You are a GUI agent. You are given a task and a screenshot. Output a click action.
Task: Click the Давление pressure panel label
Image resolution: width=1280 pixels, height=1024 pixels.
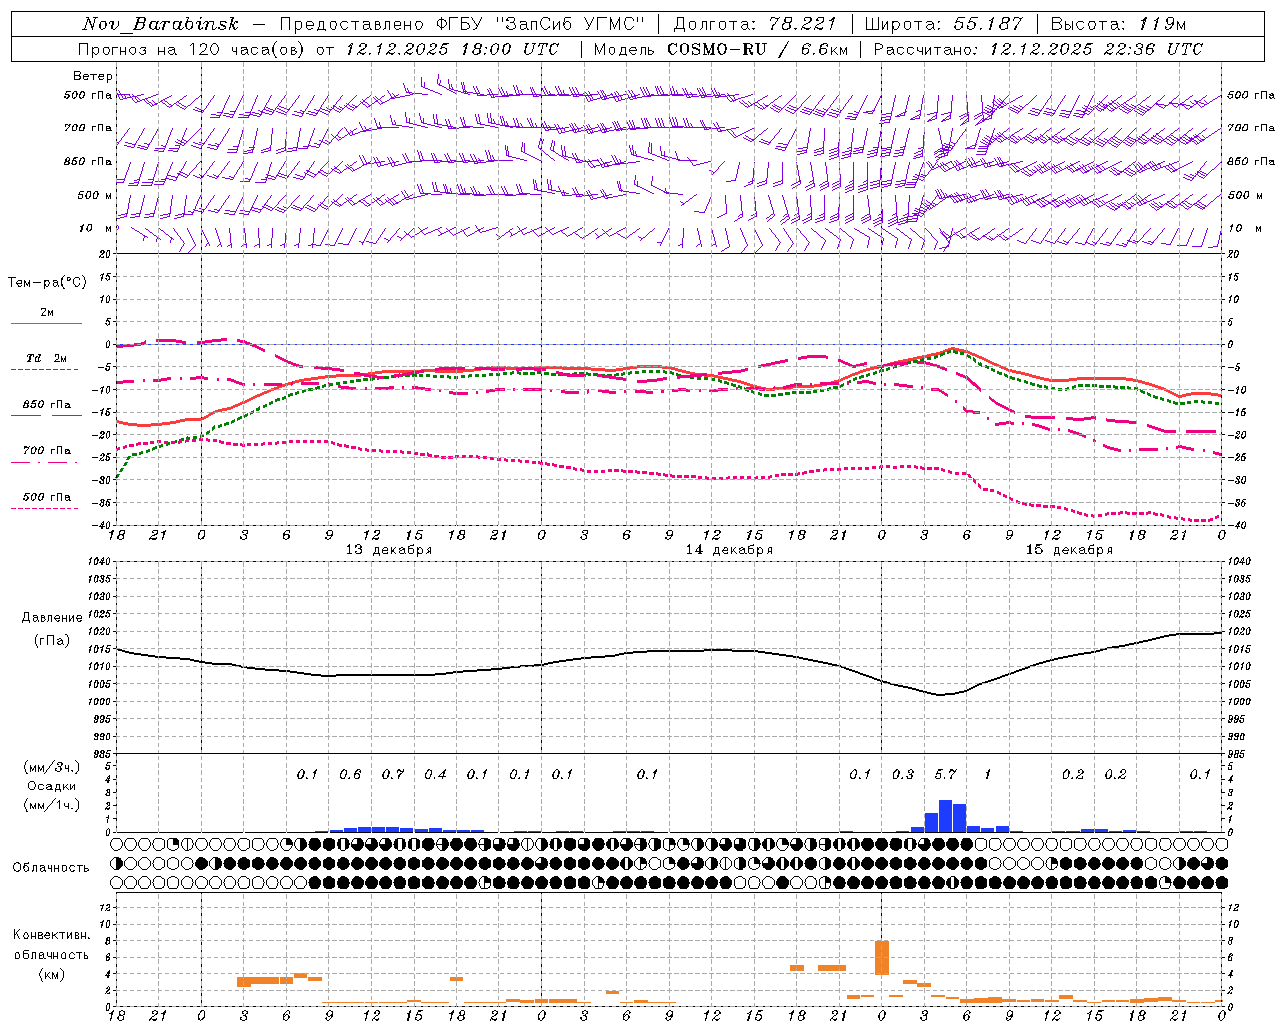coord(52,618)
